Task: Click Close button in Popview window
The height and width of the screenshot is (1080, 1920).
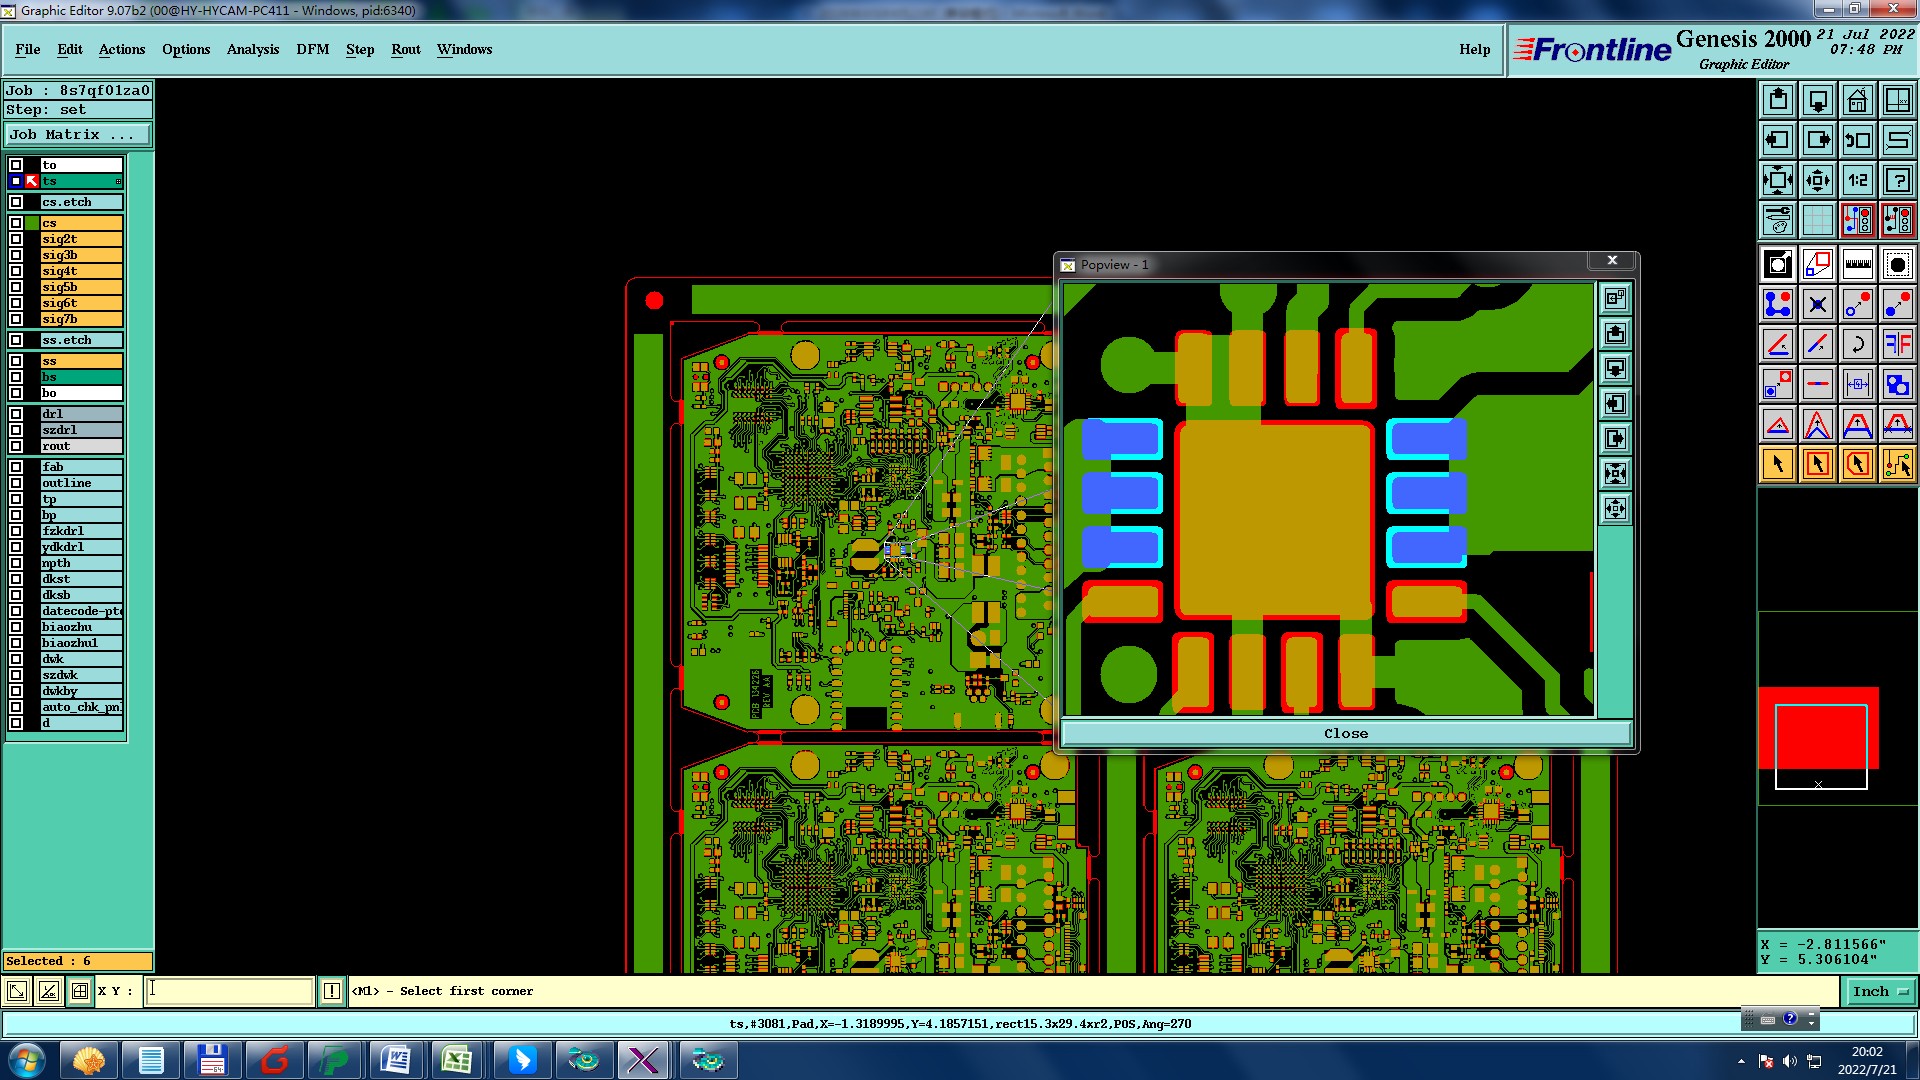Action: pyautogui.click(x=1345, y=733)
